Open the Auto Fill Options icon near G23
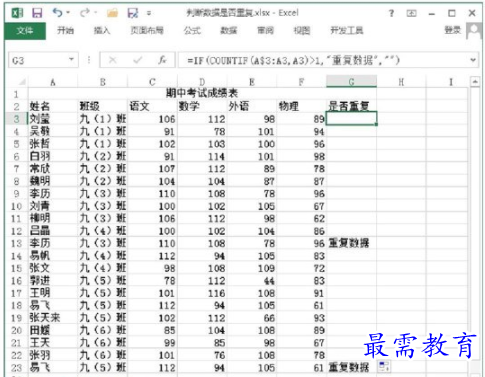The height and width of the screenshot is (377, 485). pyautogui.click(x=384, y=366)
